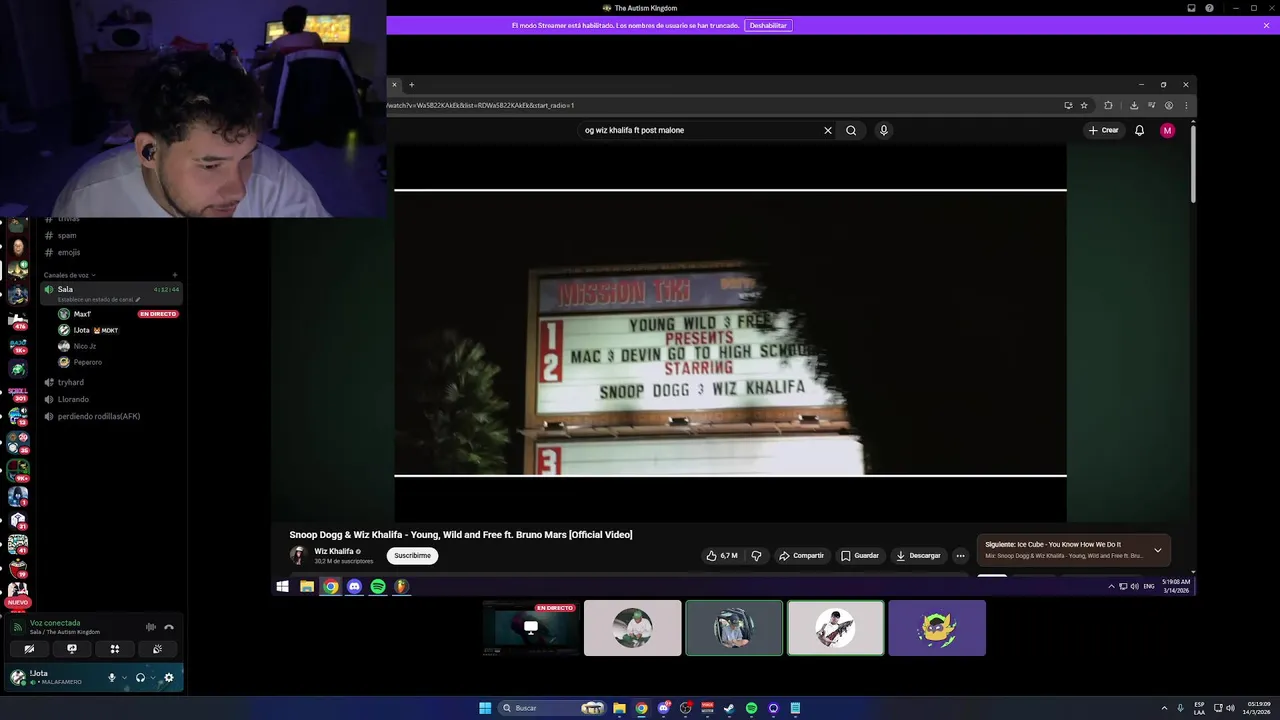Viewport: 1280px width, 720px height.
Task: Click the Windows taskbar Buscar search box
Action: (x=551, y=708)
